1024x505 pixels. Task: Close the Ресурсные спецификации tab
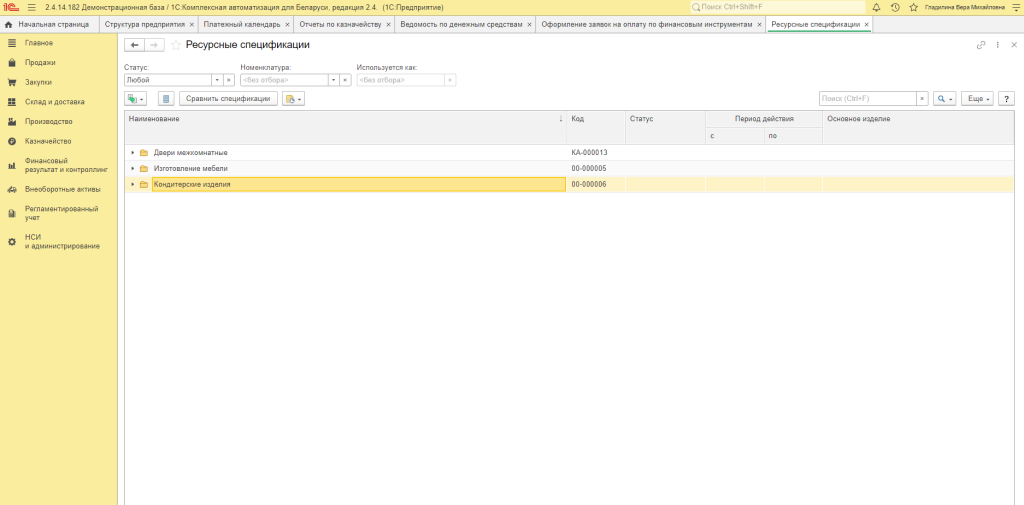coord(867,24)
